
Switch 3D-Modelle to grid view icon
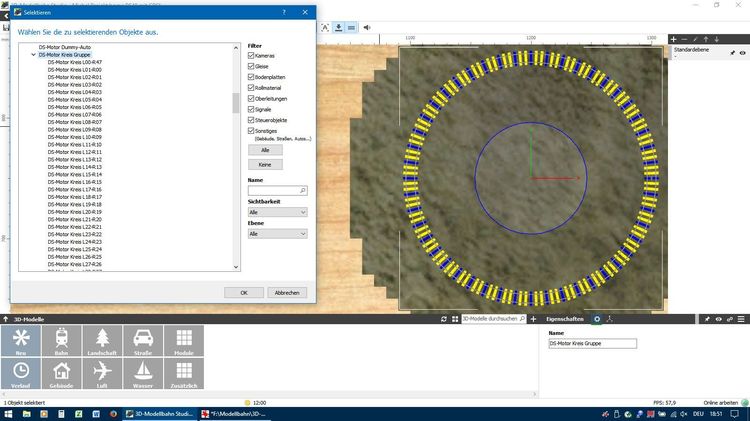click(x=455, y=319)
